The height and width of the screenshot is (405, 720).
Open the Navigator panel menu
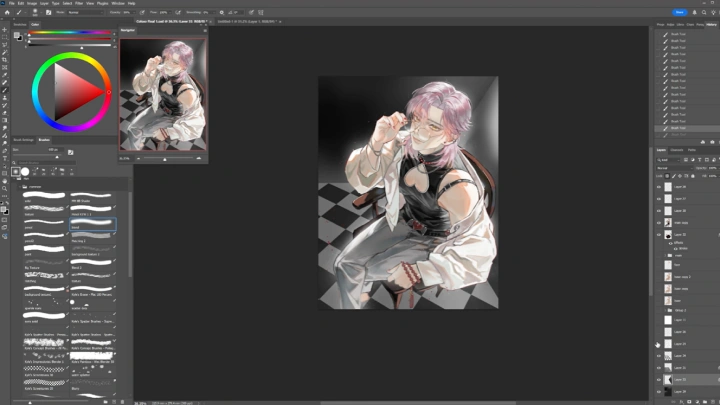pos(205,30)
